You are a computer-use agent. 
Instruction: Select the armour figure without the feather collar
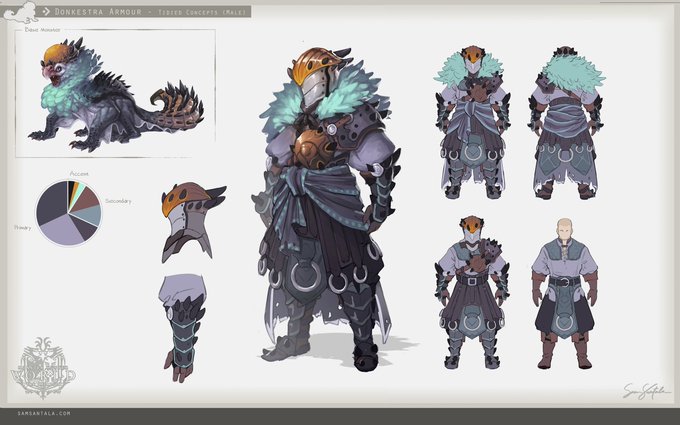[472, 292]
